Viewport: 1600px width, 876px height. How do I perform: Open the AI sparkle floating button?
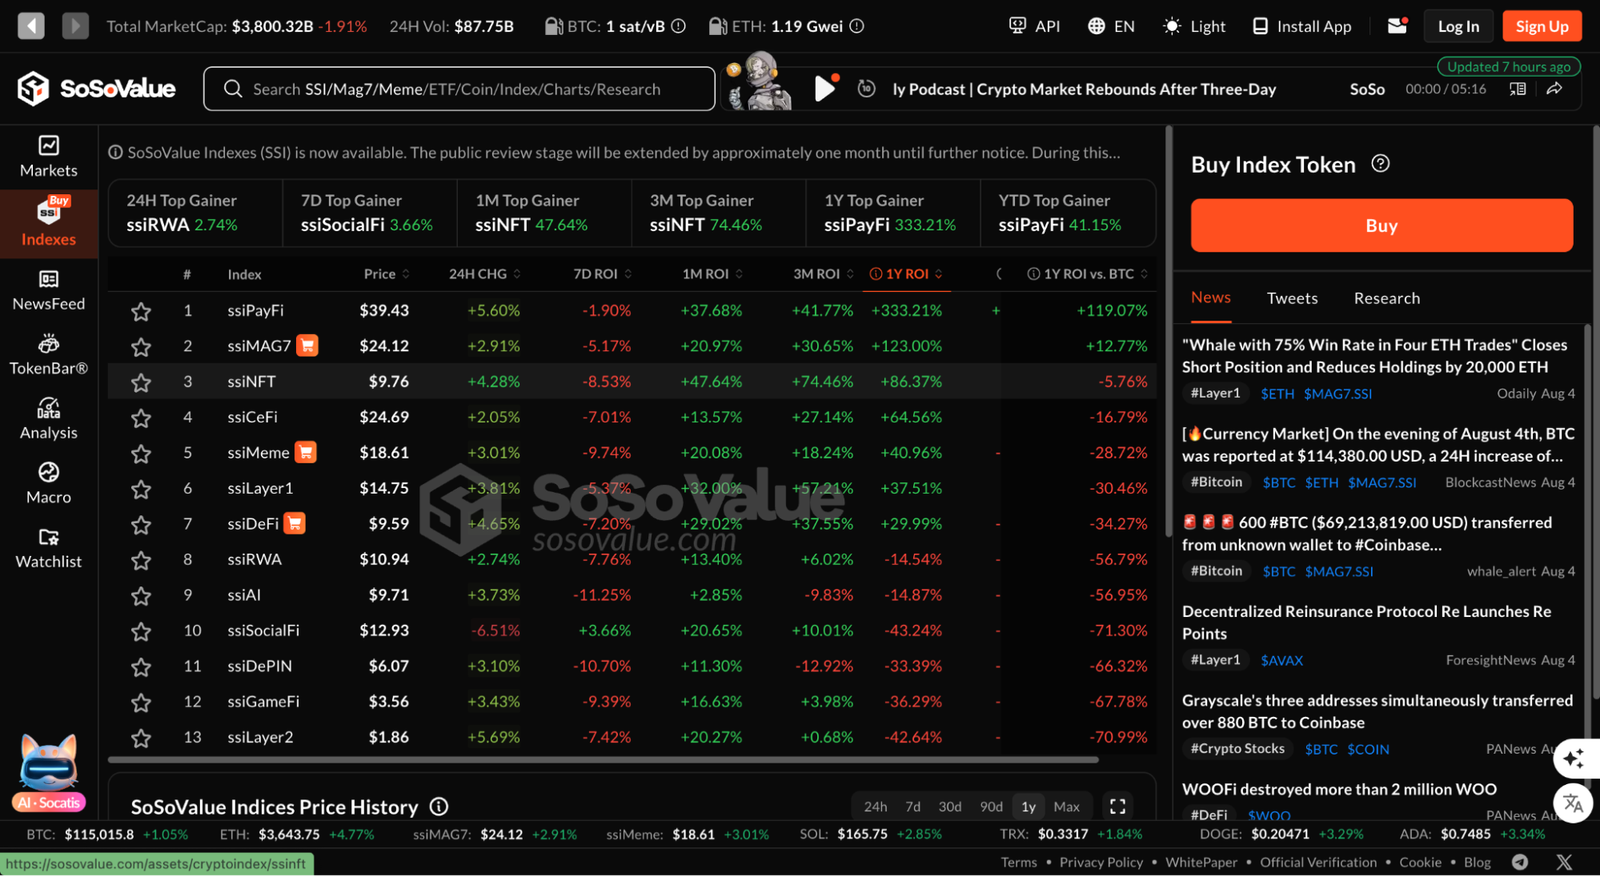[1573, 759]
